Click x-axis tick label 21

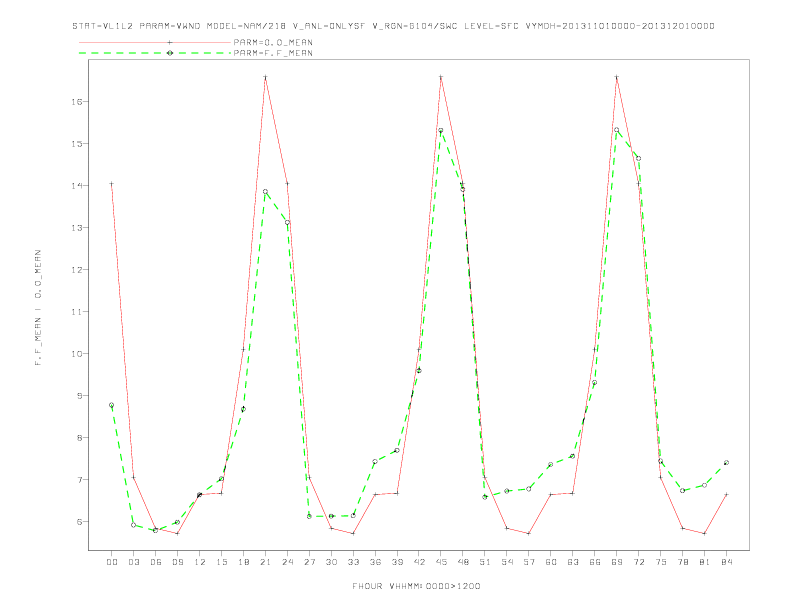(265, 562)
